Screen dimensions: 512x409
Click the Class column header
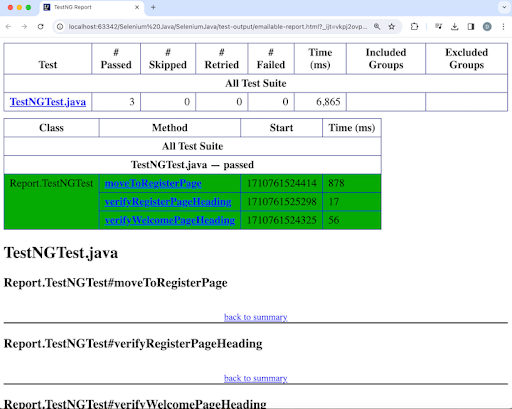(51, 128)
